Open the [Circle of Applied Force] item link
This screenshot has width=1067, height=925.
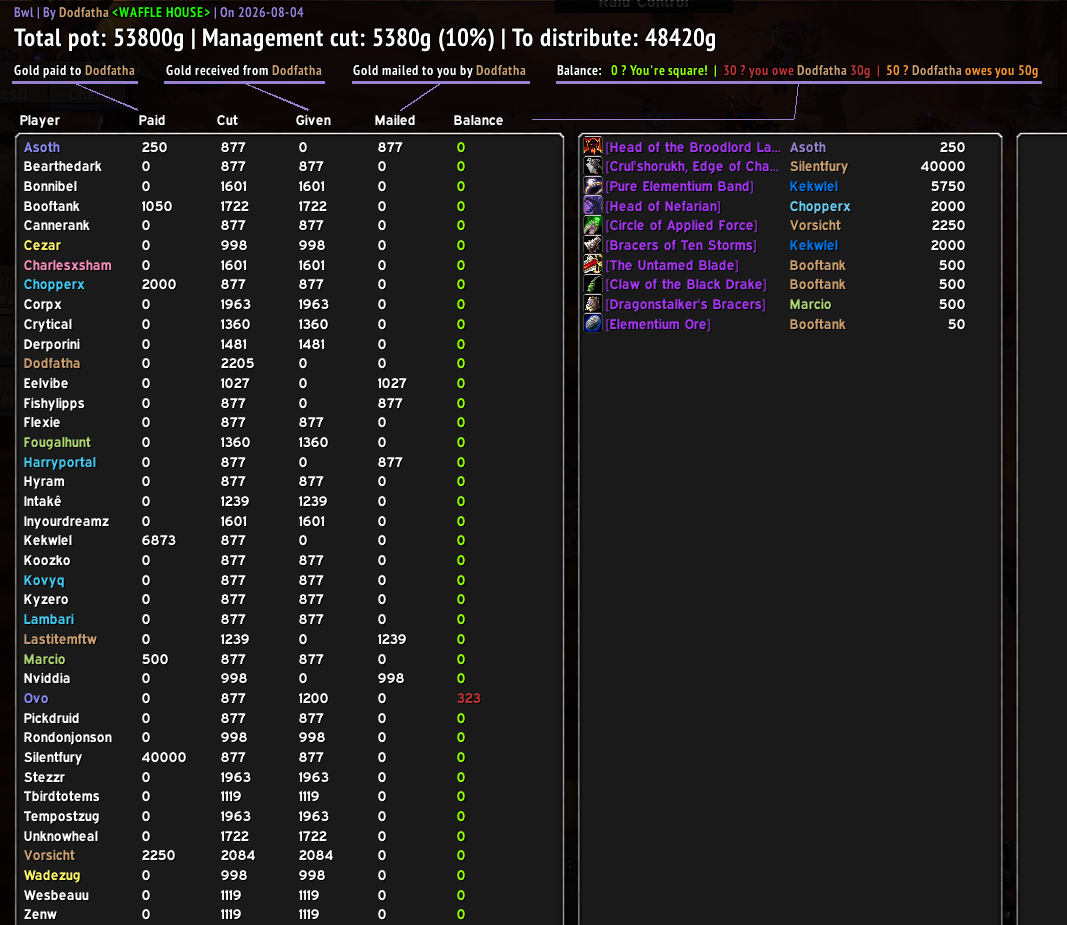[x=681, y=225]
